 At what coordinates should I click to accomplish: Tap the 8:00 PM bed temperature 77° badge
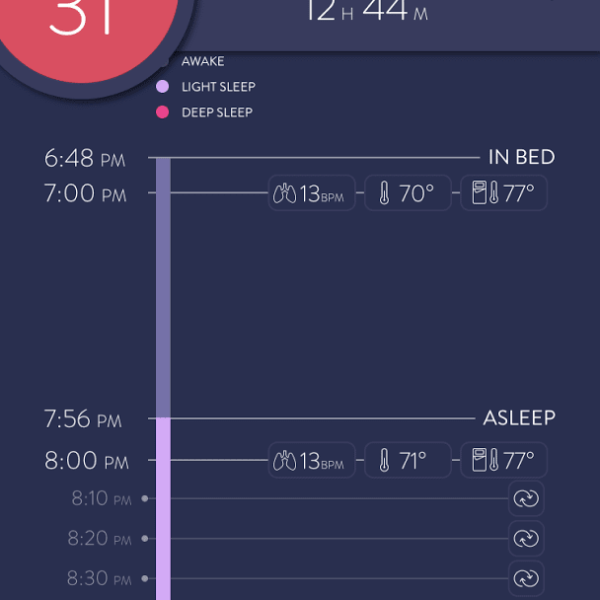pos(504,460)
